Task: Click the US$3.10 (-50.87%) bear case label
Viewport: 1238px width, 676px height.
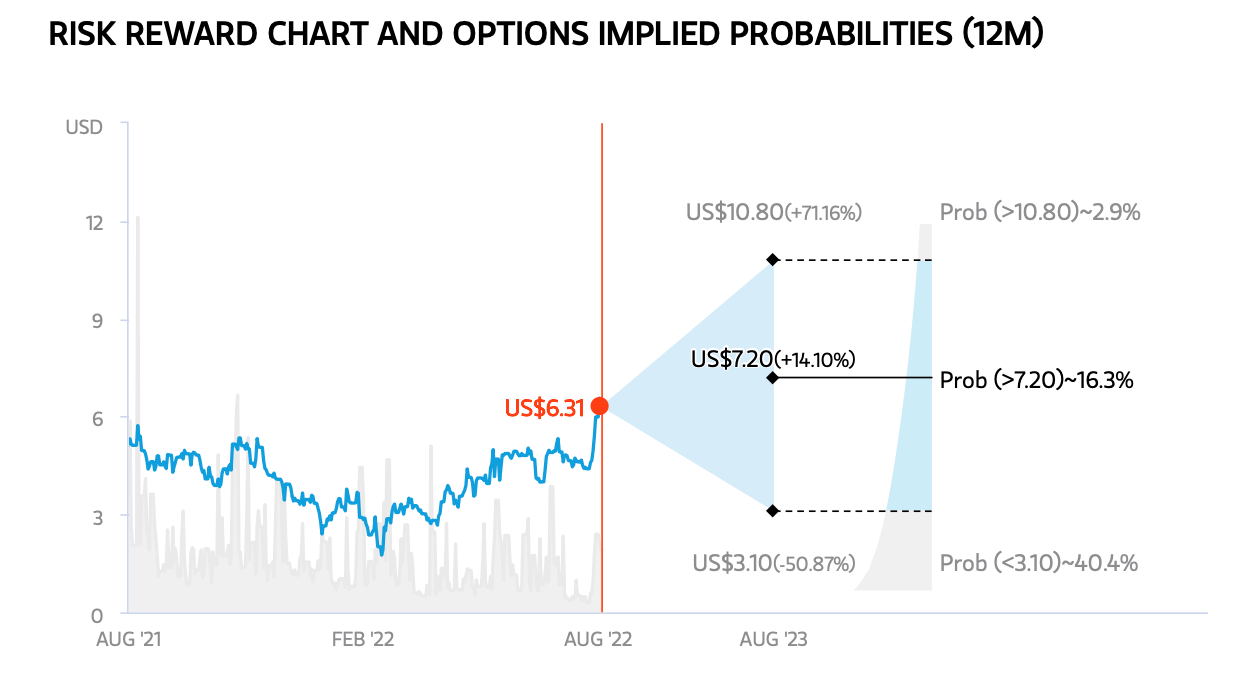Action: [773, 563]
